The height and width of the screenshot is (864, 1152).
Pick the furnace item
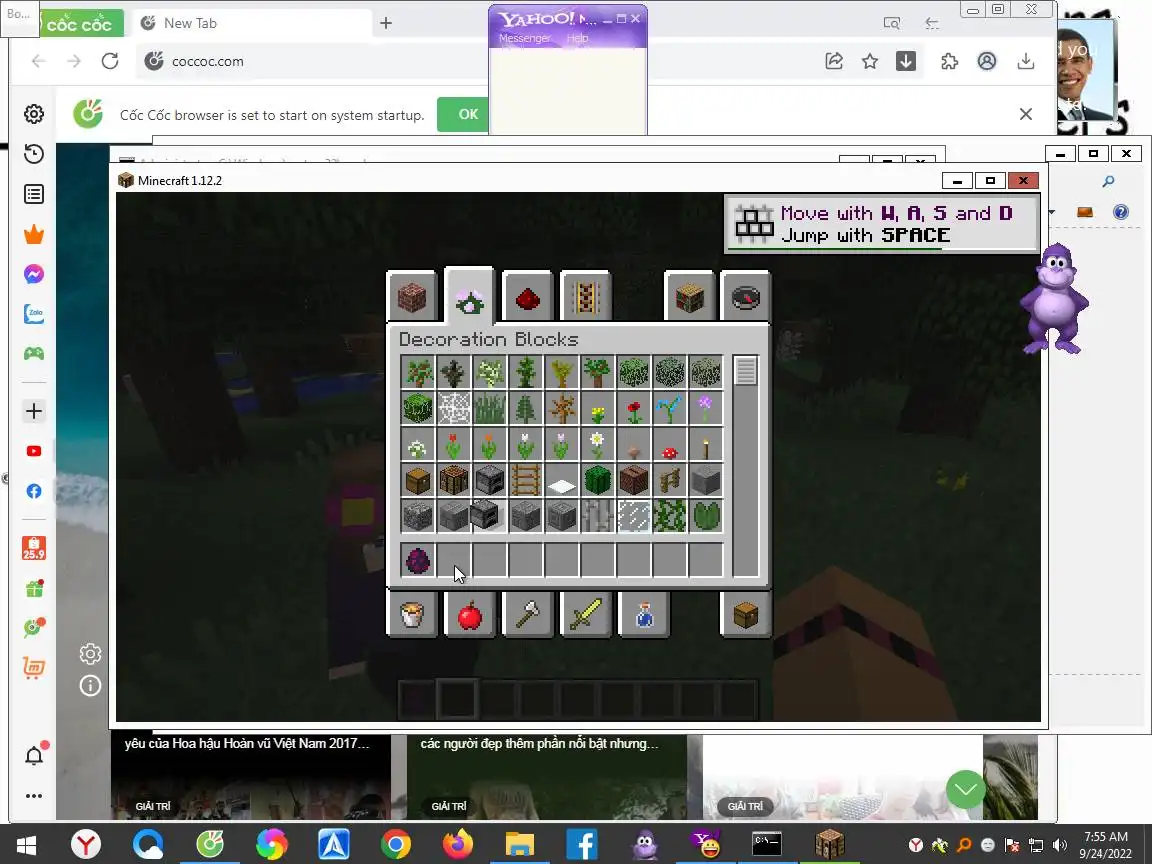tap(490, 480)
